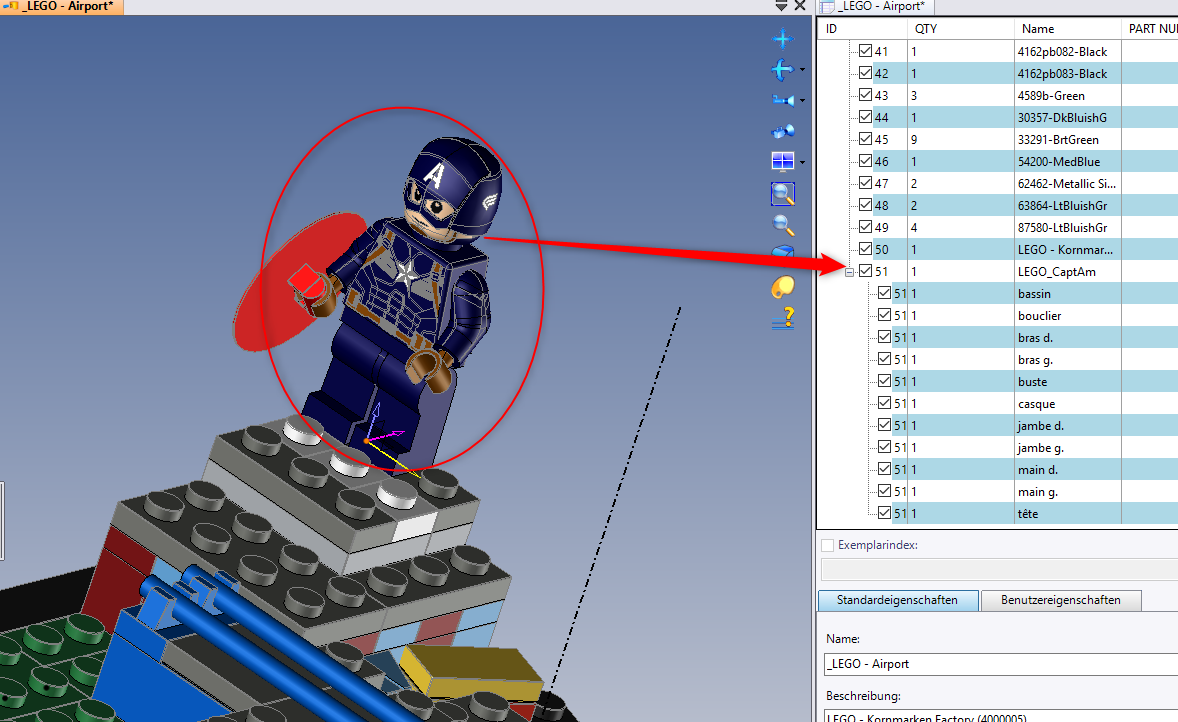Viewport: 1178px width, 722px height.
Task: Select the buste part name
Action: point(1032,382)
